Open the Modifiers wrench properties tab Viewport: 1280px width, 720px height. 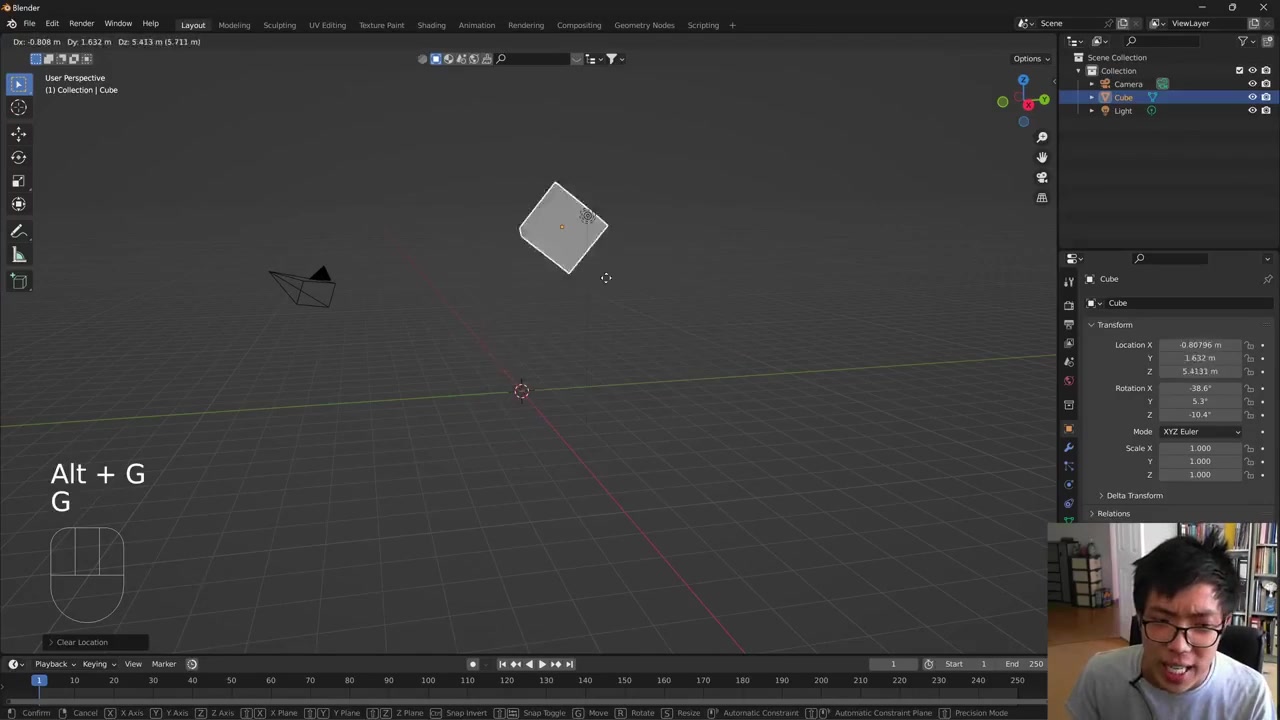[x=1068, y=447]
